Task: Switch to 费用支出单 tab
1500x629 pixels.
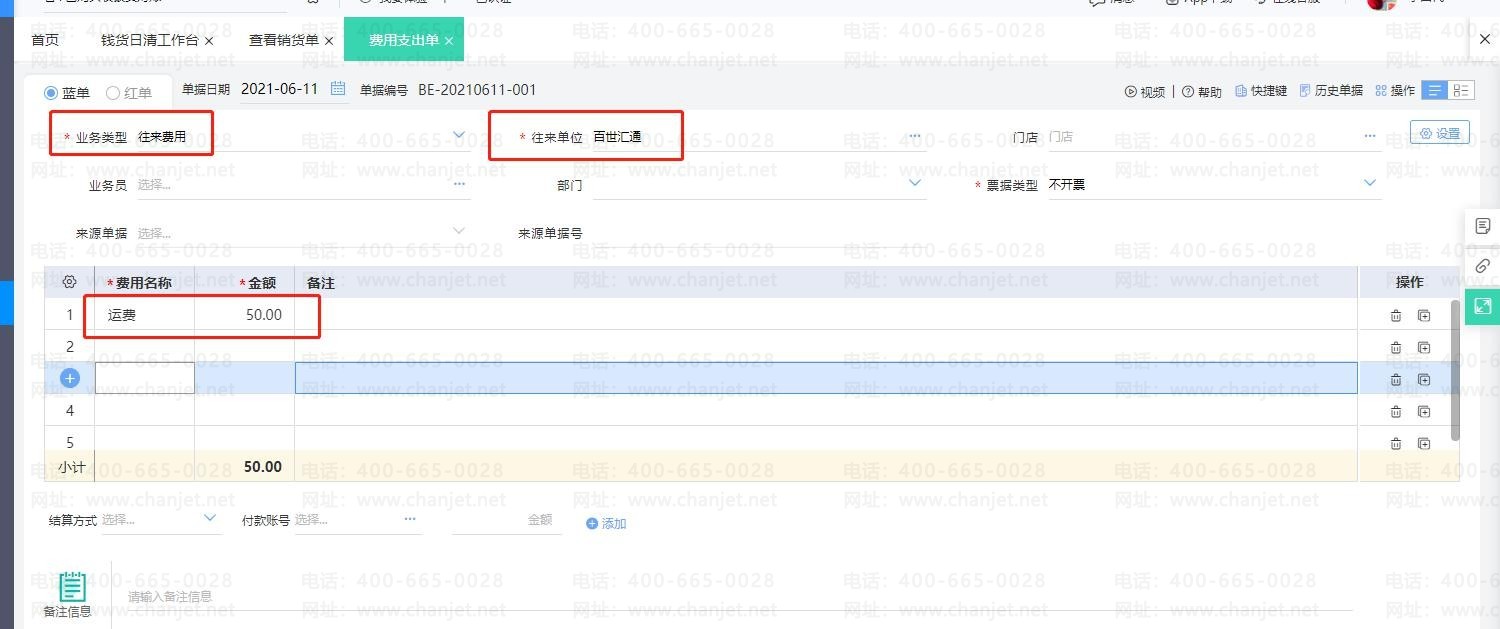Action: (x=403, y=40)
